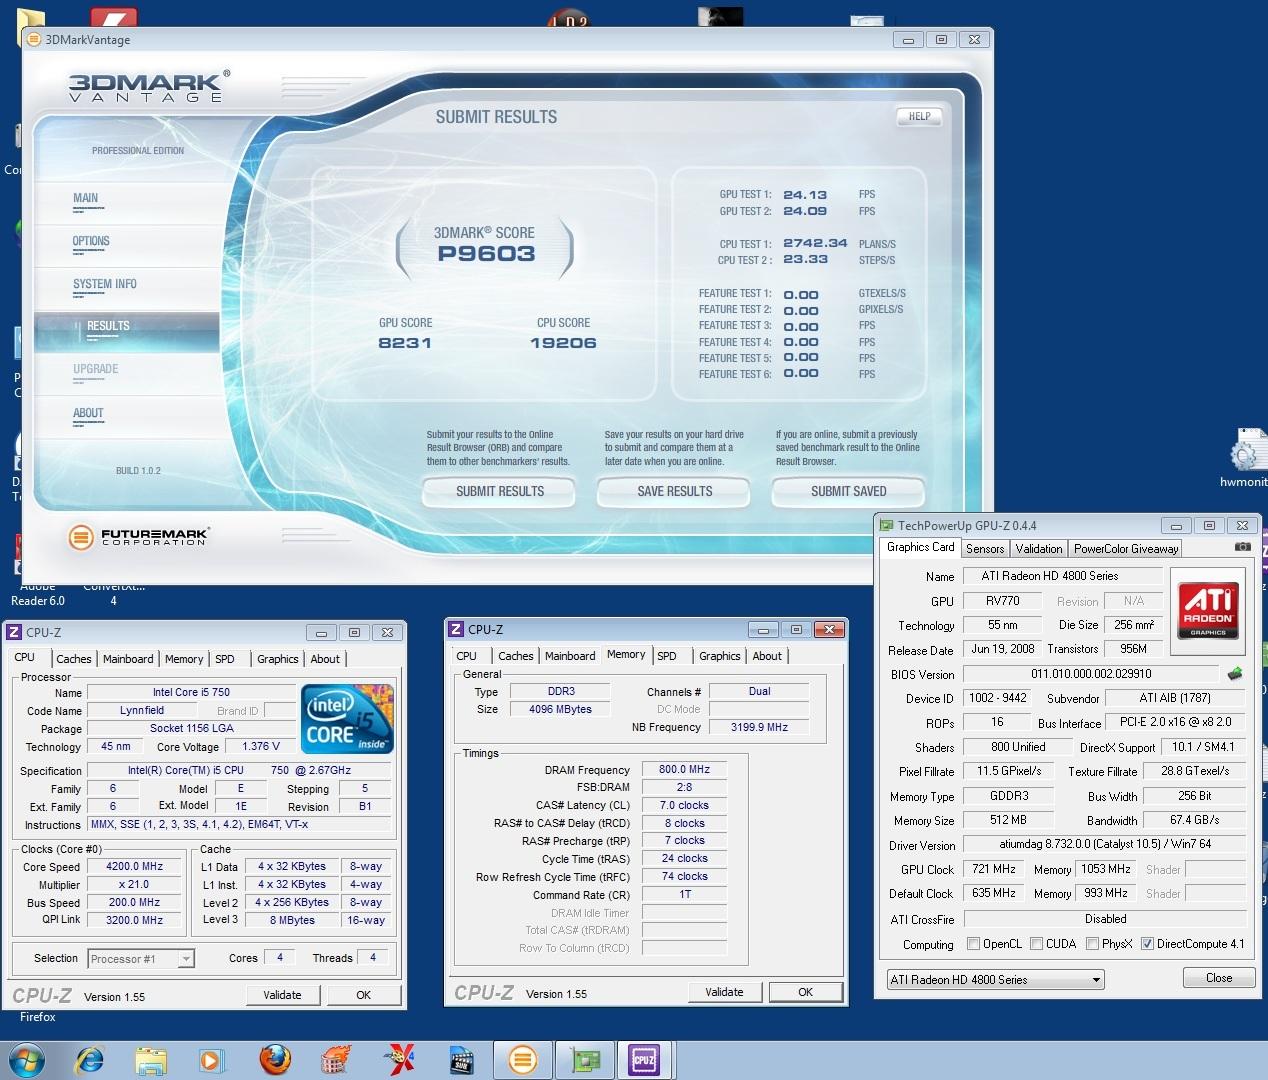Open the Options section in 3DMark

click(91, 241)
